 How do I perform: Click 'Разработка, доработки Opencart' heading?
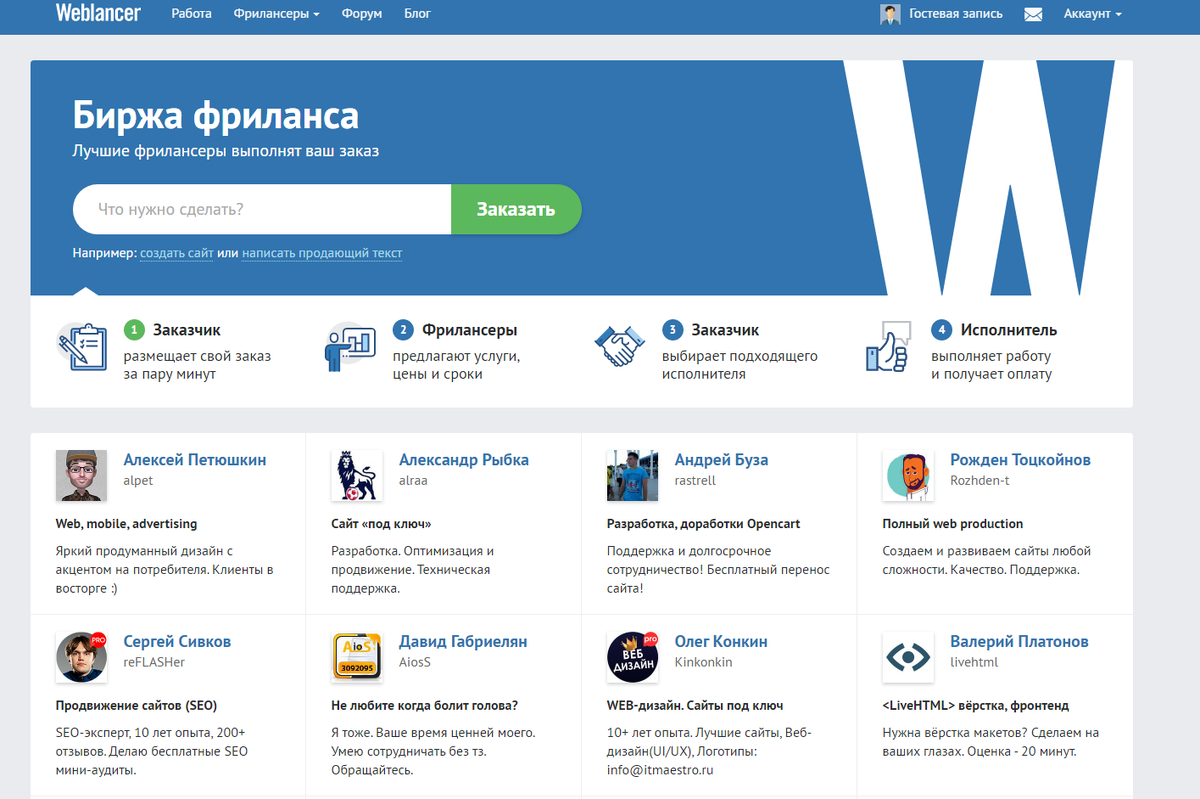(x=703, y=523)
